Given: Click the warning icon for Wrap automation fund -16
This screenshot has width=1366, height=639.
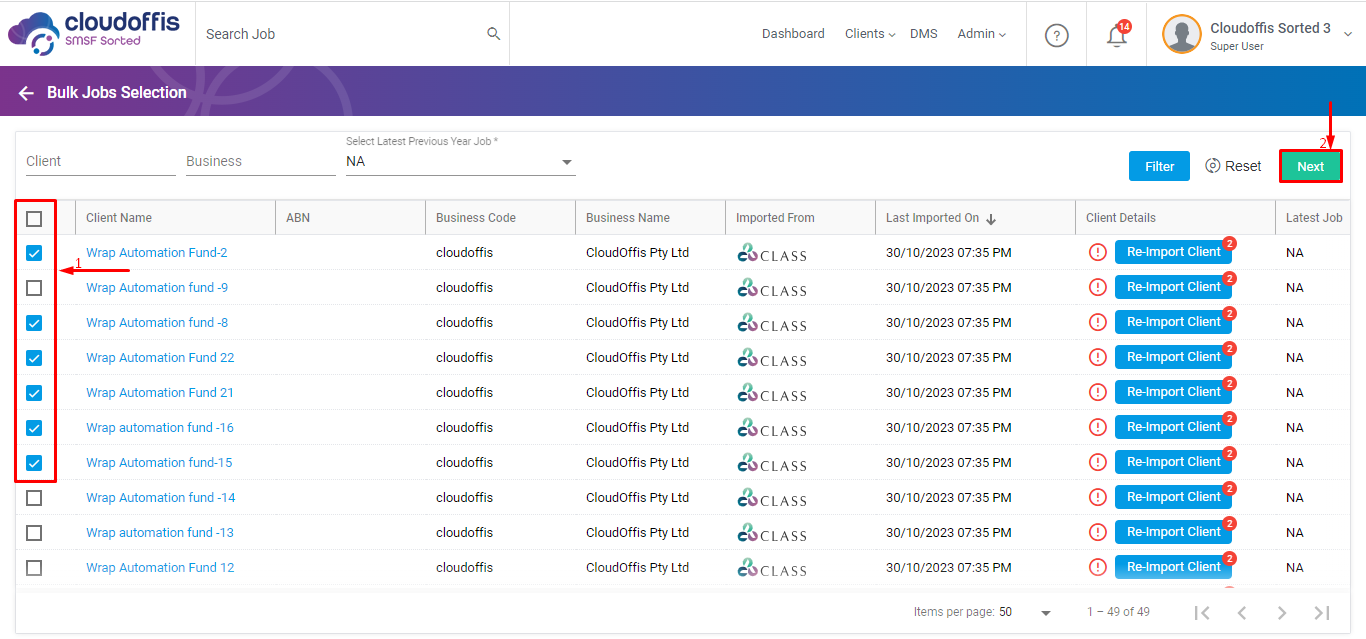Looking at the screenshot, I should 1098,427.
